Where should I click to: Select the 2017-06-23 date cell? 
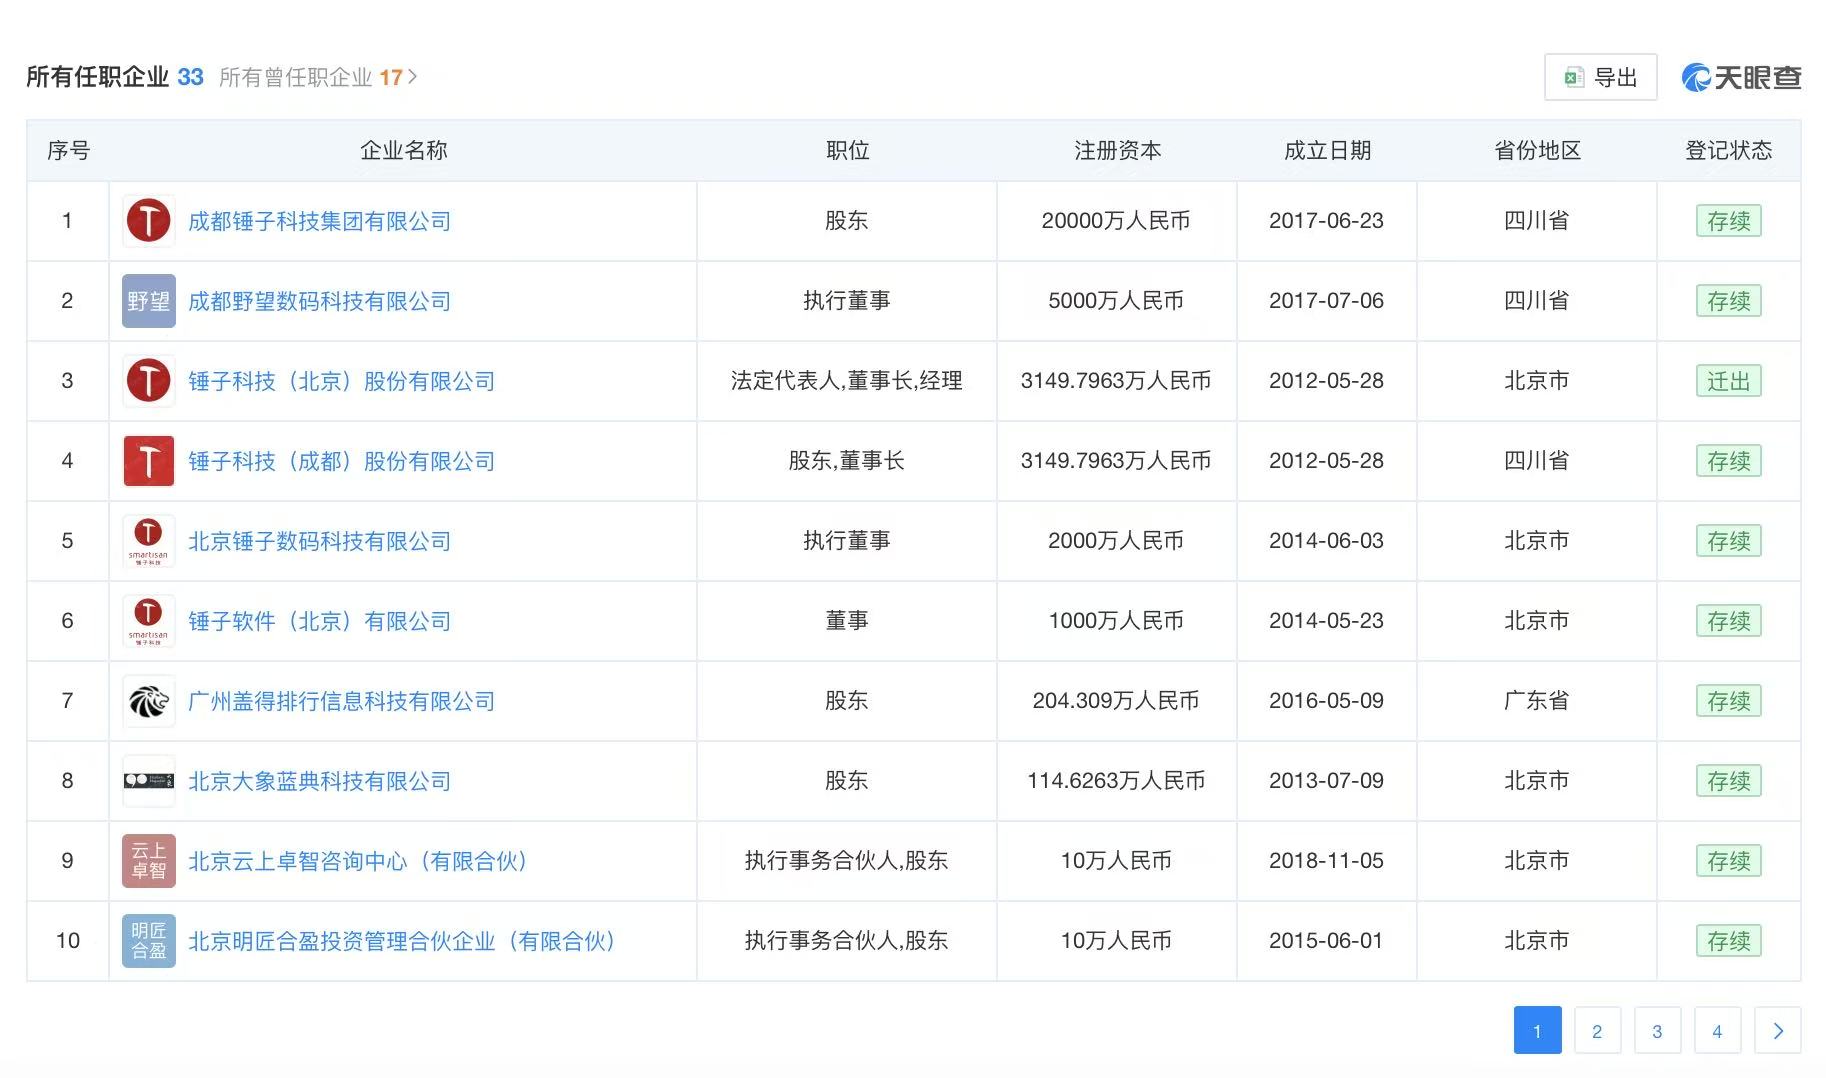[x=1326, y=221]
